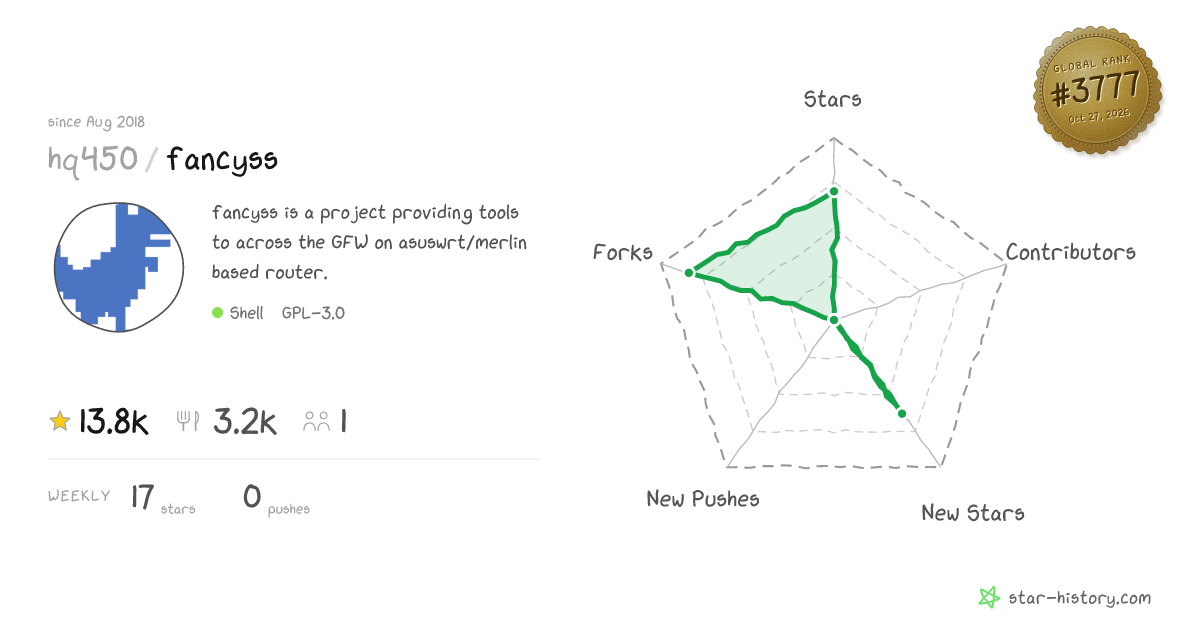This screenshot has width=1200, height=630.
Task: Click the green Forks data point on radar
Action: [689, 272]
